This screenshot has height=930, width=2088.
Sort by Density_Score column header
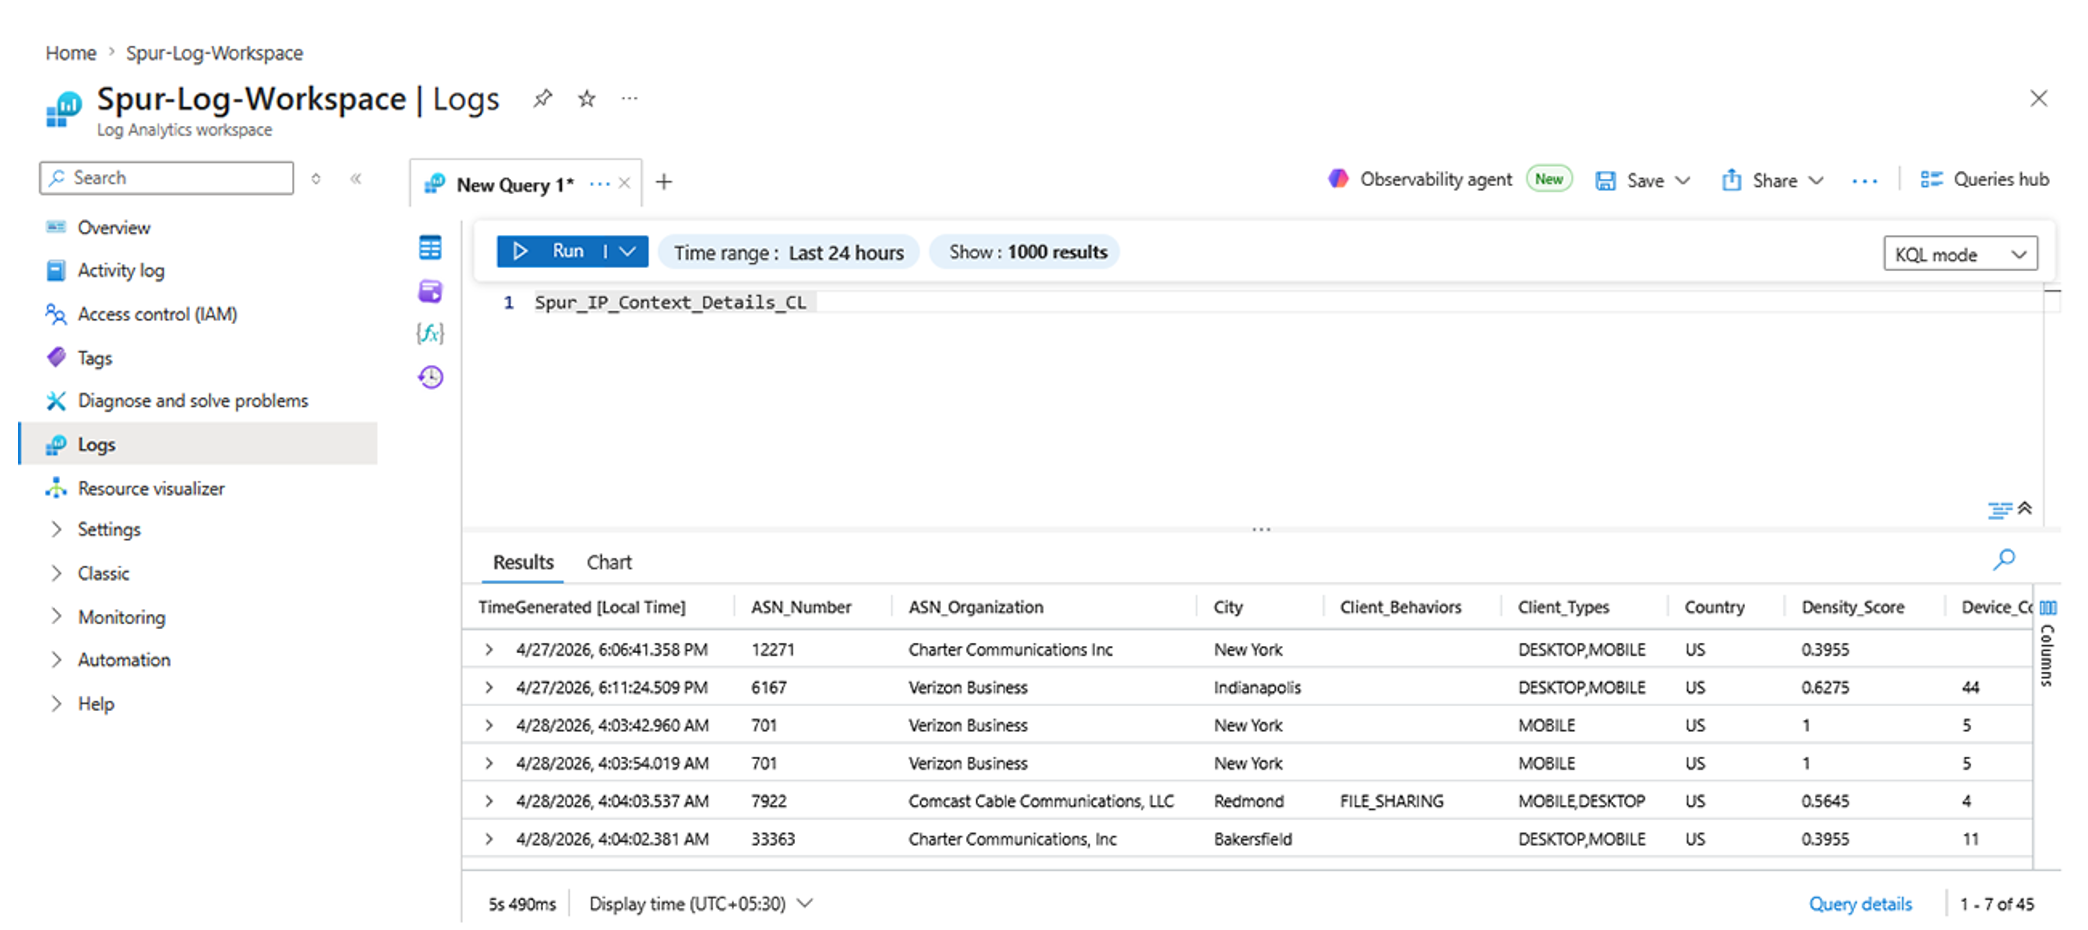pos(1853,607)
